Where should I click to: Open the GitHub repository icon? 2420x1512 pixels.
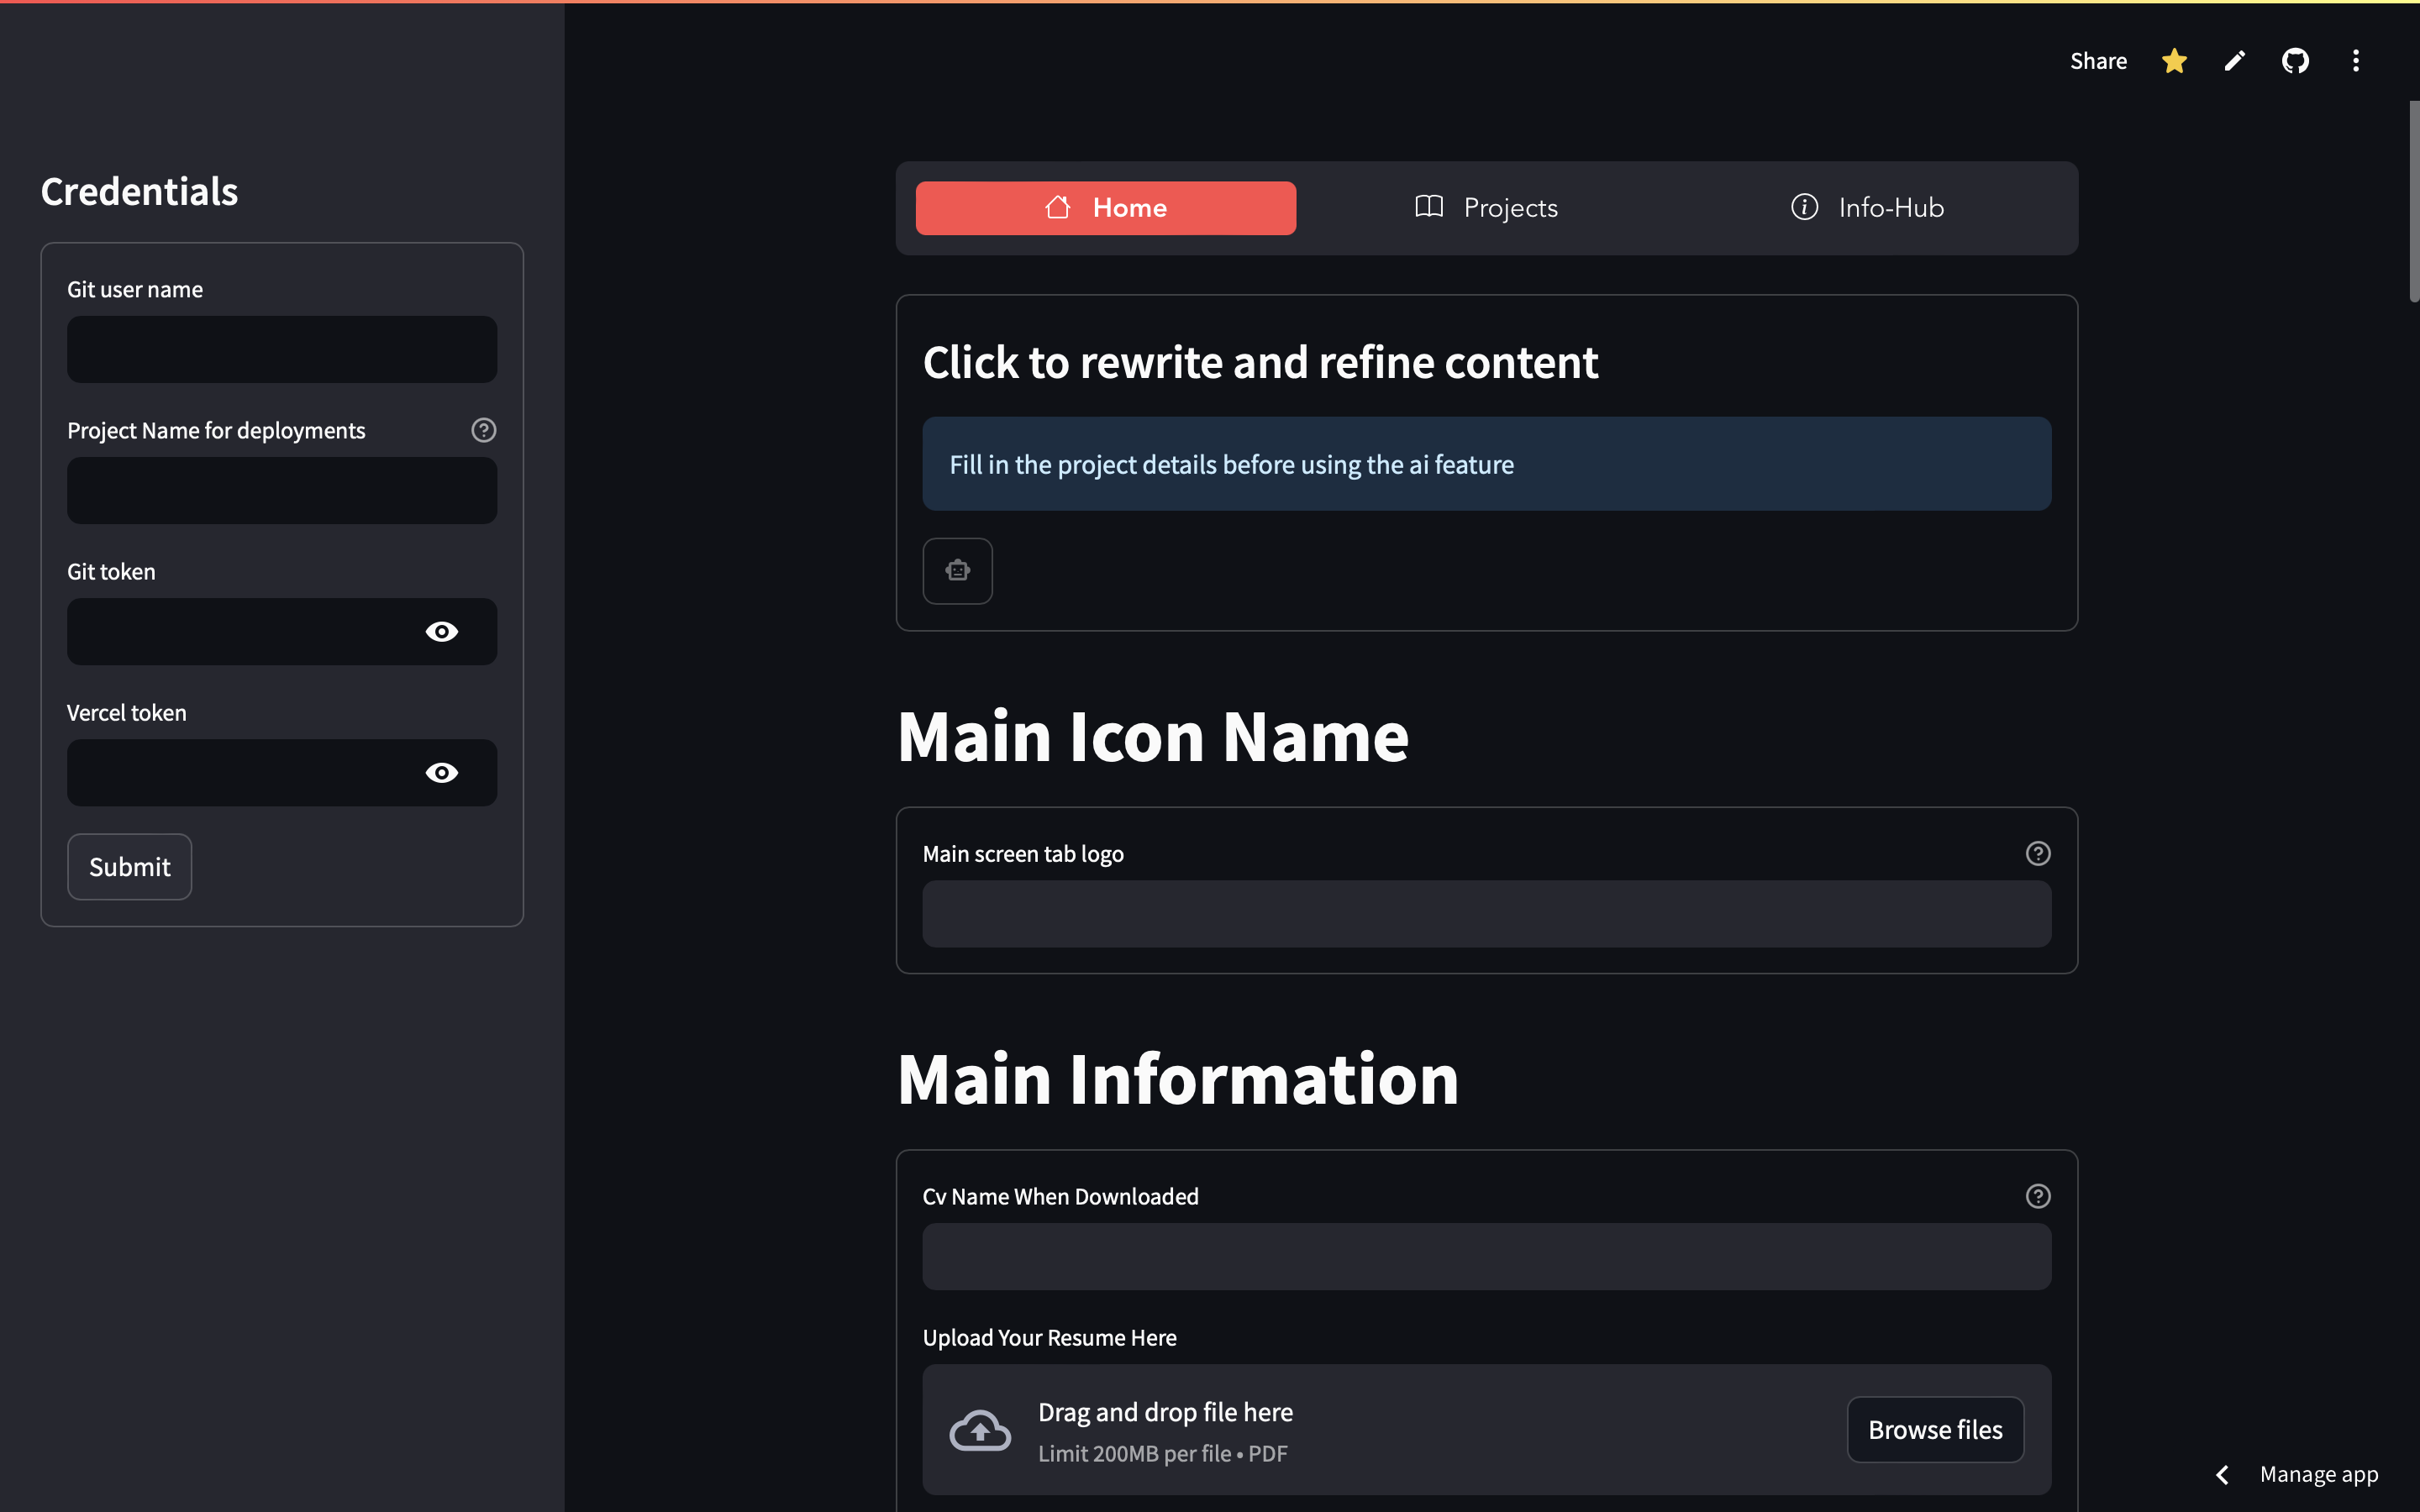click(x=2295, y=61)
